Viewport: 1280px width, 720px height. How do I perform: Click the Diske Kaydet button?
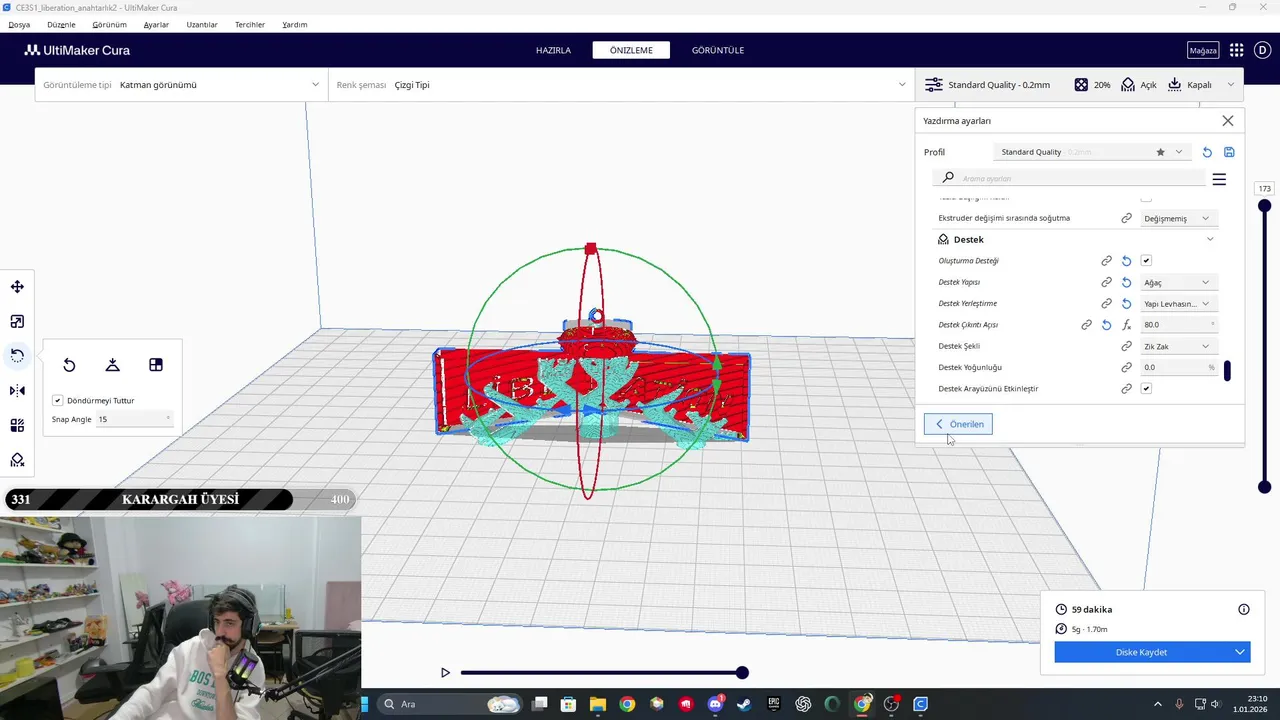point(1141,652)
